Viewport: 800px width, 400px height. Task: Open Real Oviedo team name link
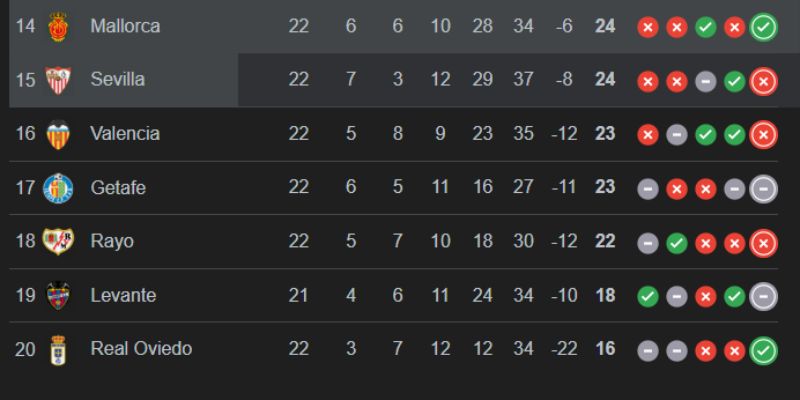coord(141,350)
